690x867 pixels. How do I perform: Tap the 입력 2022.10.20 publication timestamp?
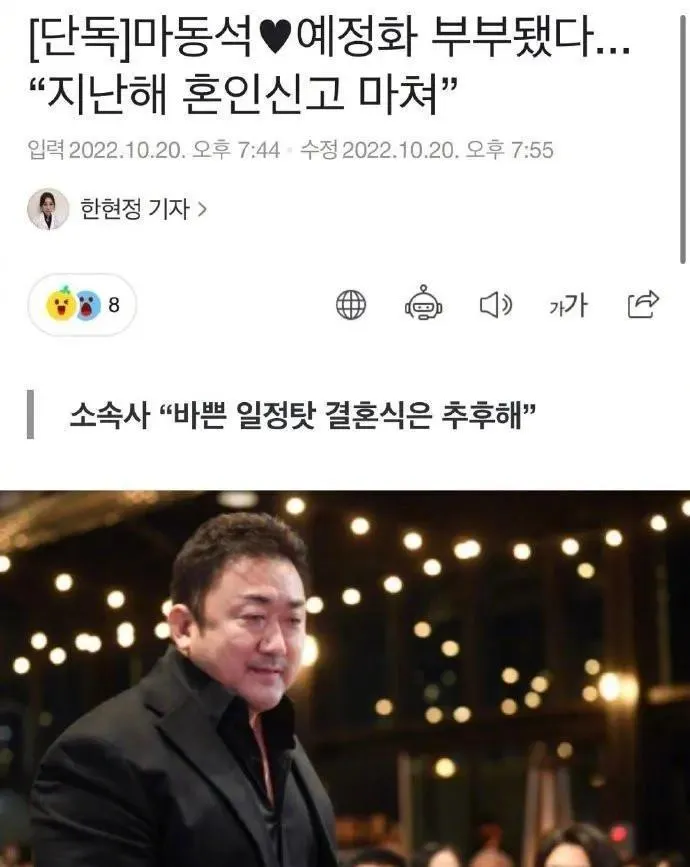[x=154, y=150]
